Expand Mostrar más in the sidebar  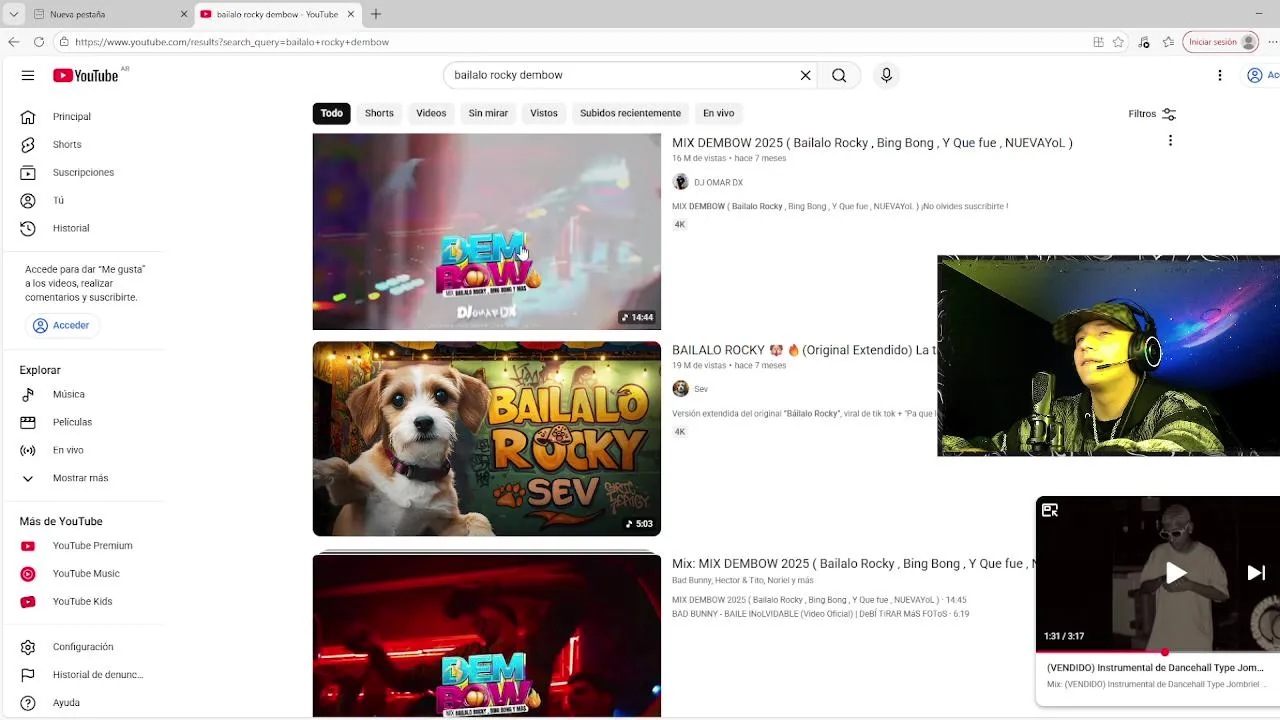click(x=82, y=478)
